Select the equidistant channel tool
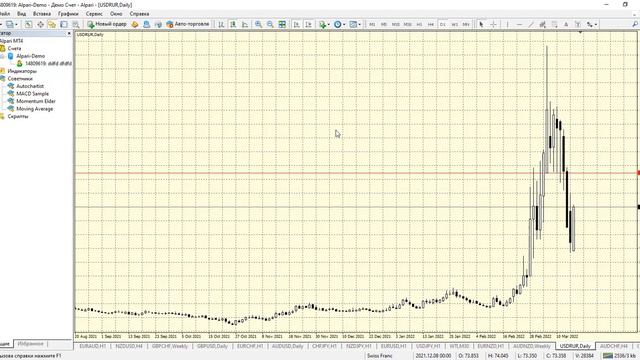Screen dimensions: 640x360 pos(542,24)
